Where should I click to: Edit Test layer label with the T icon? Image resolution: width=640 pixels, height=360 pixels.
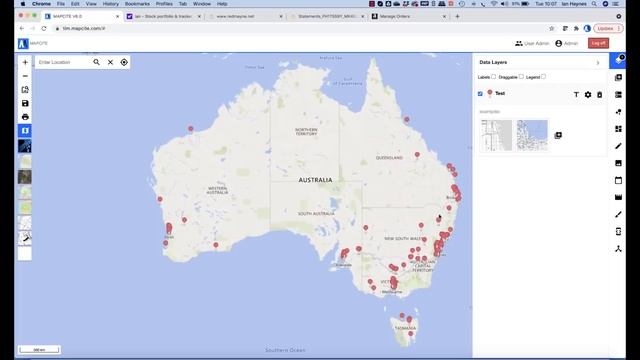tap(576, 95)
